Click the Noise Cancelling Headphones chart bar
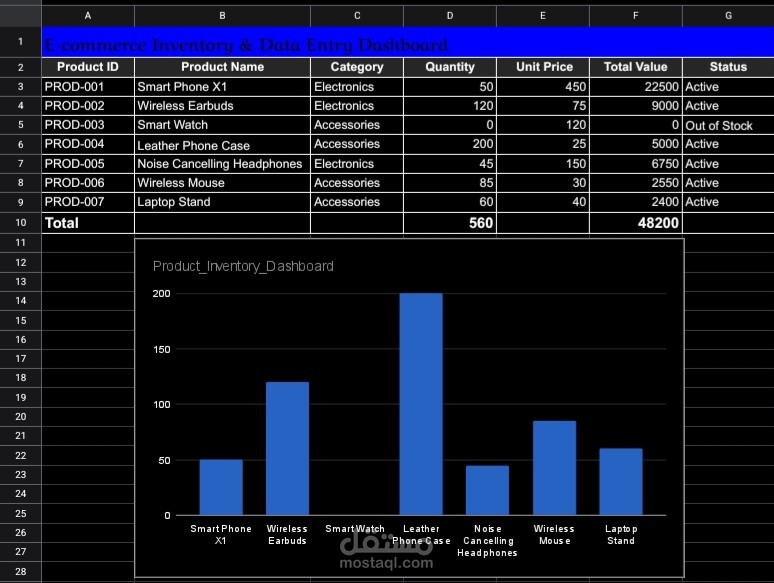The image size is (774, 583). pos(488,490)
